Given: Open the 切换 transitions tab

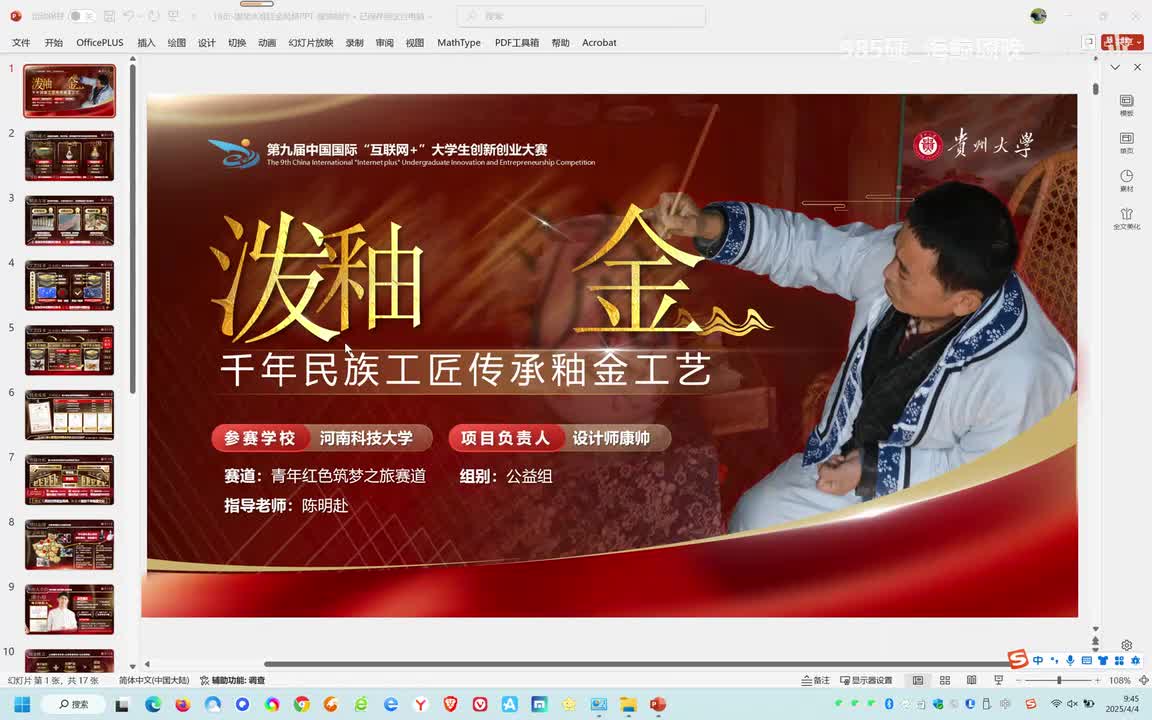Looking at the screenshot, I should click(x=237, y=43).
